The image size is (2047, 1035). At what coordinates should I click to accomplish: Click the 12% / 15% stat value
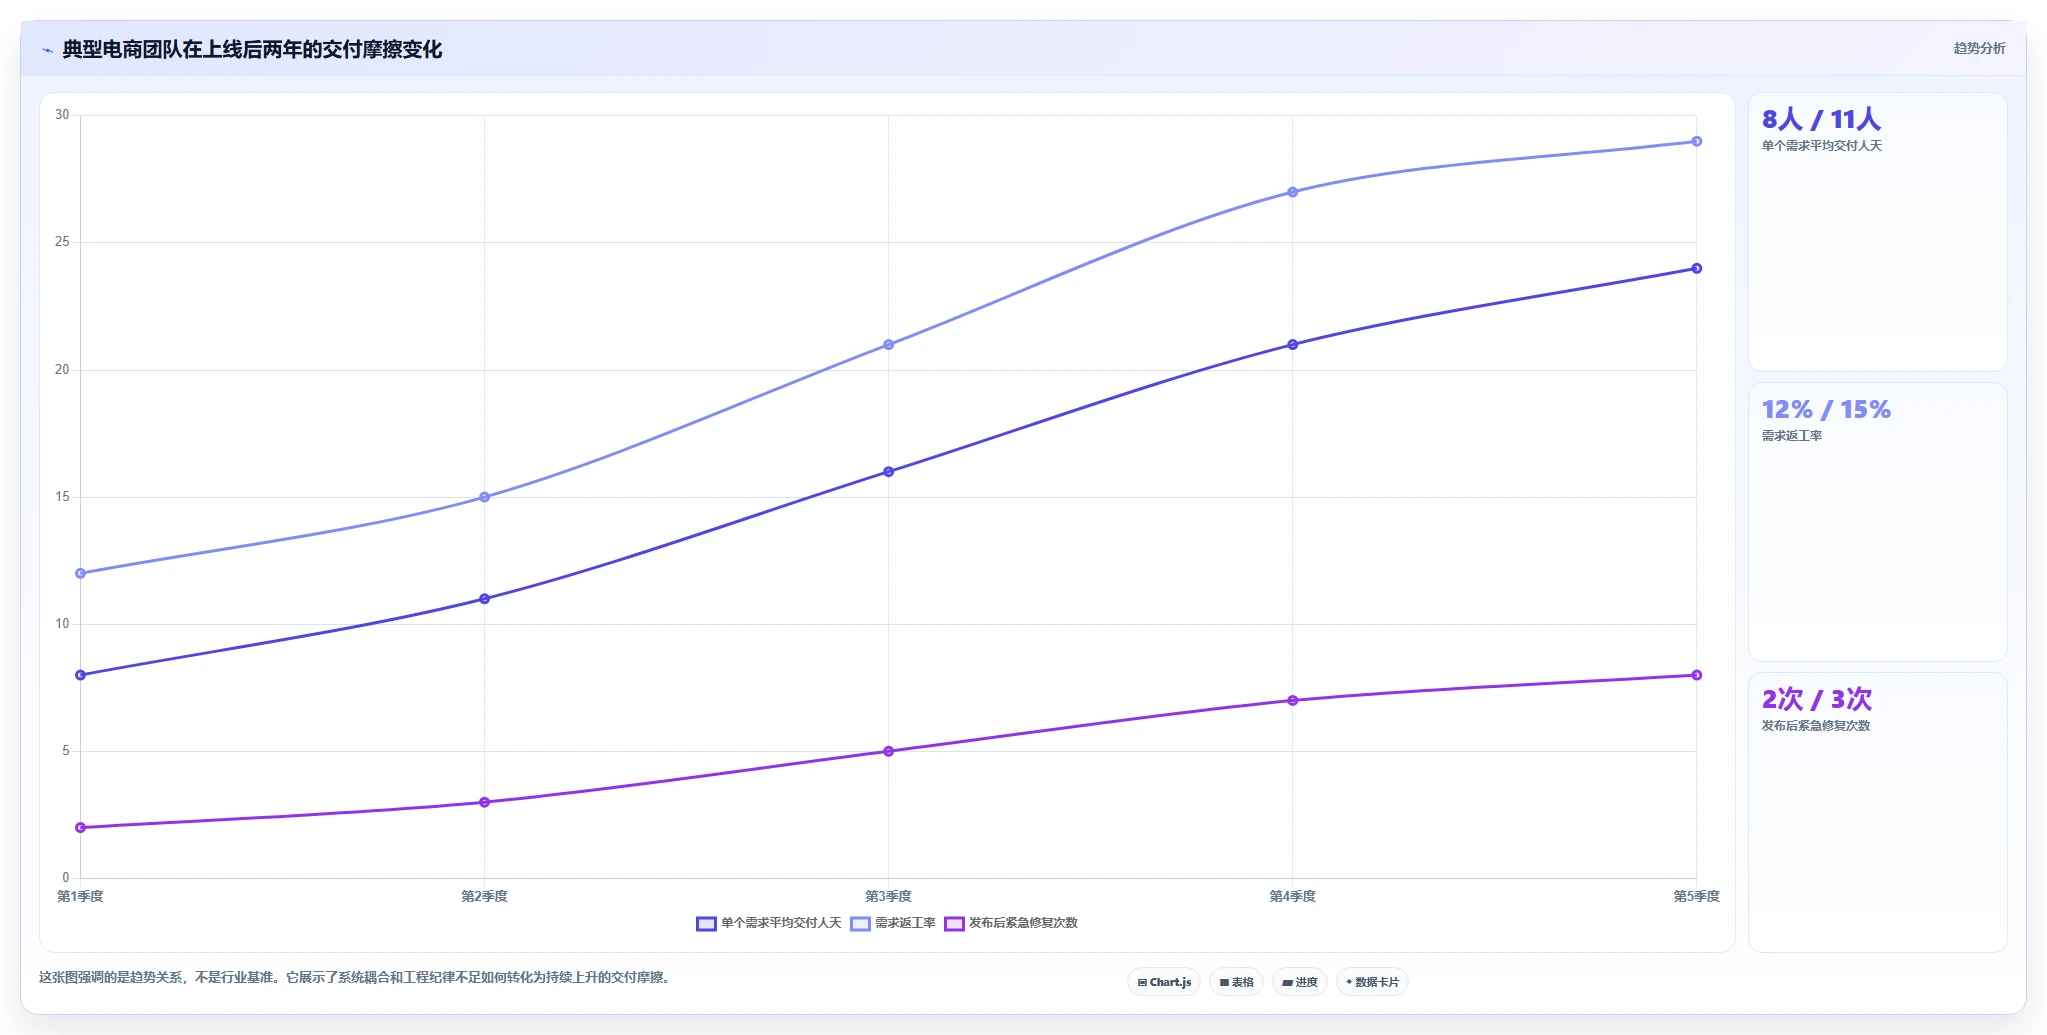click(x=1826, y=409)
